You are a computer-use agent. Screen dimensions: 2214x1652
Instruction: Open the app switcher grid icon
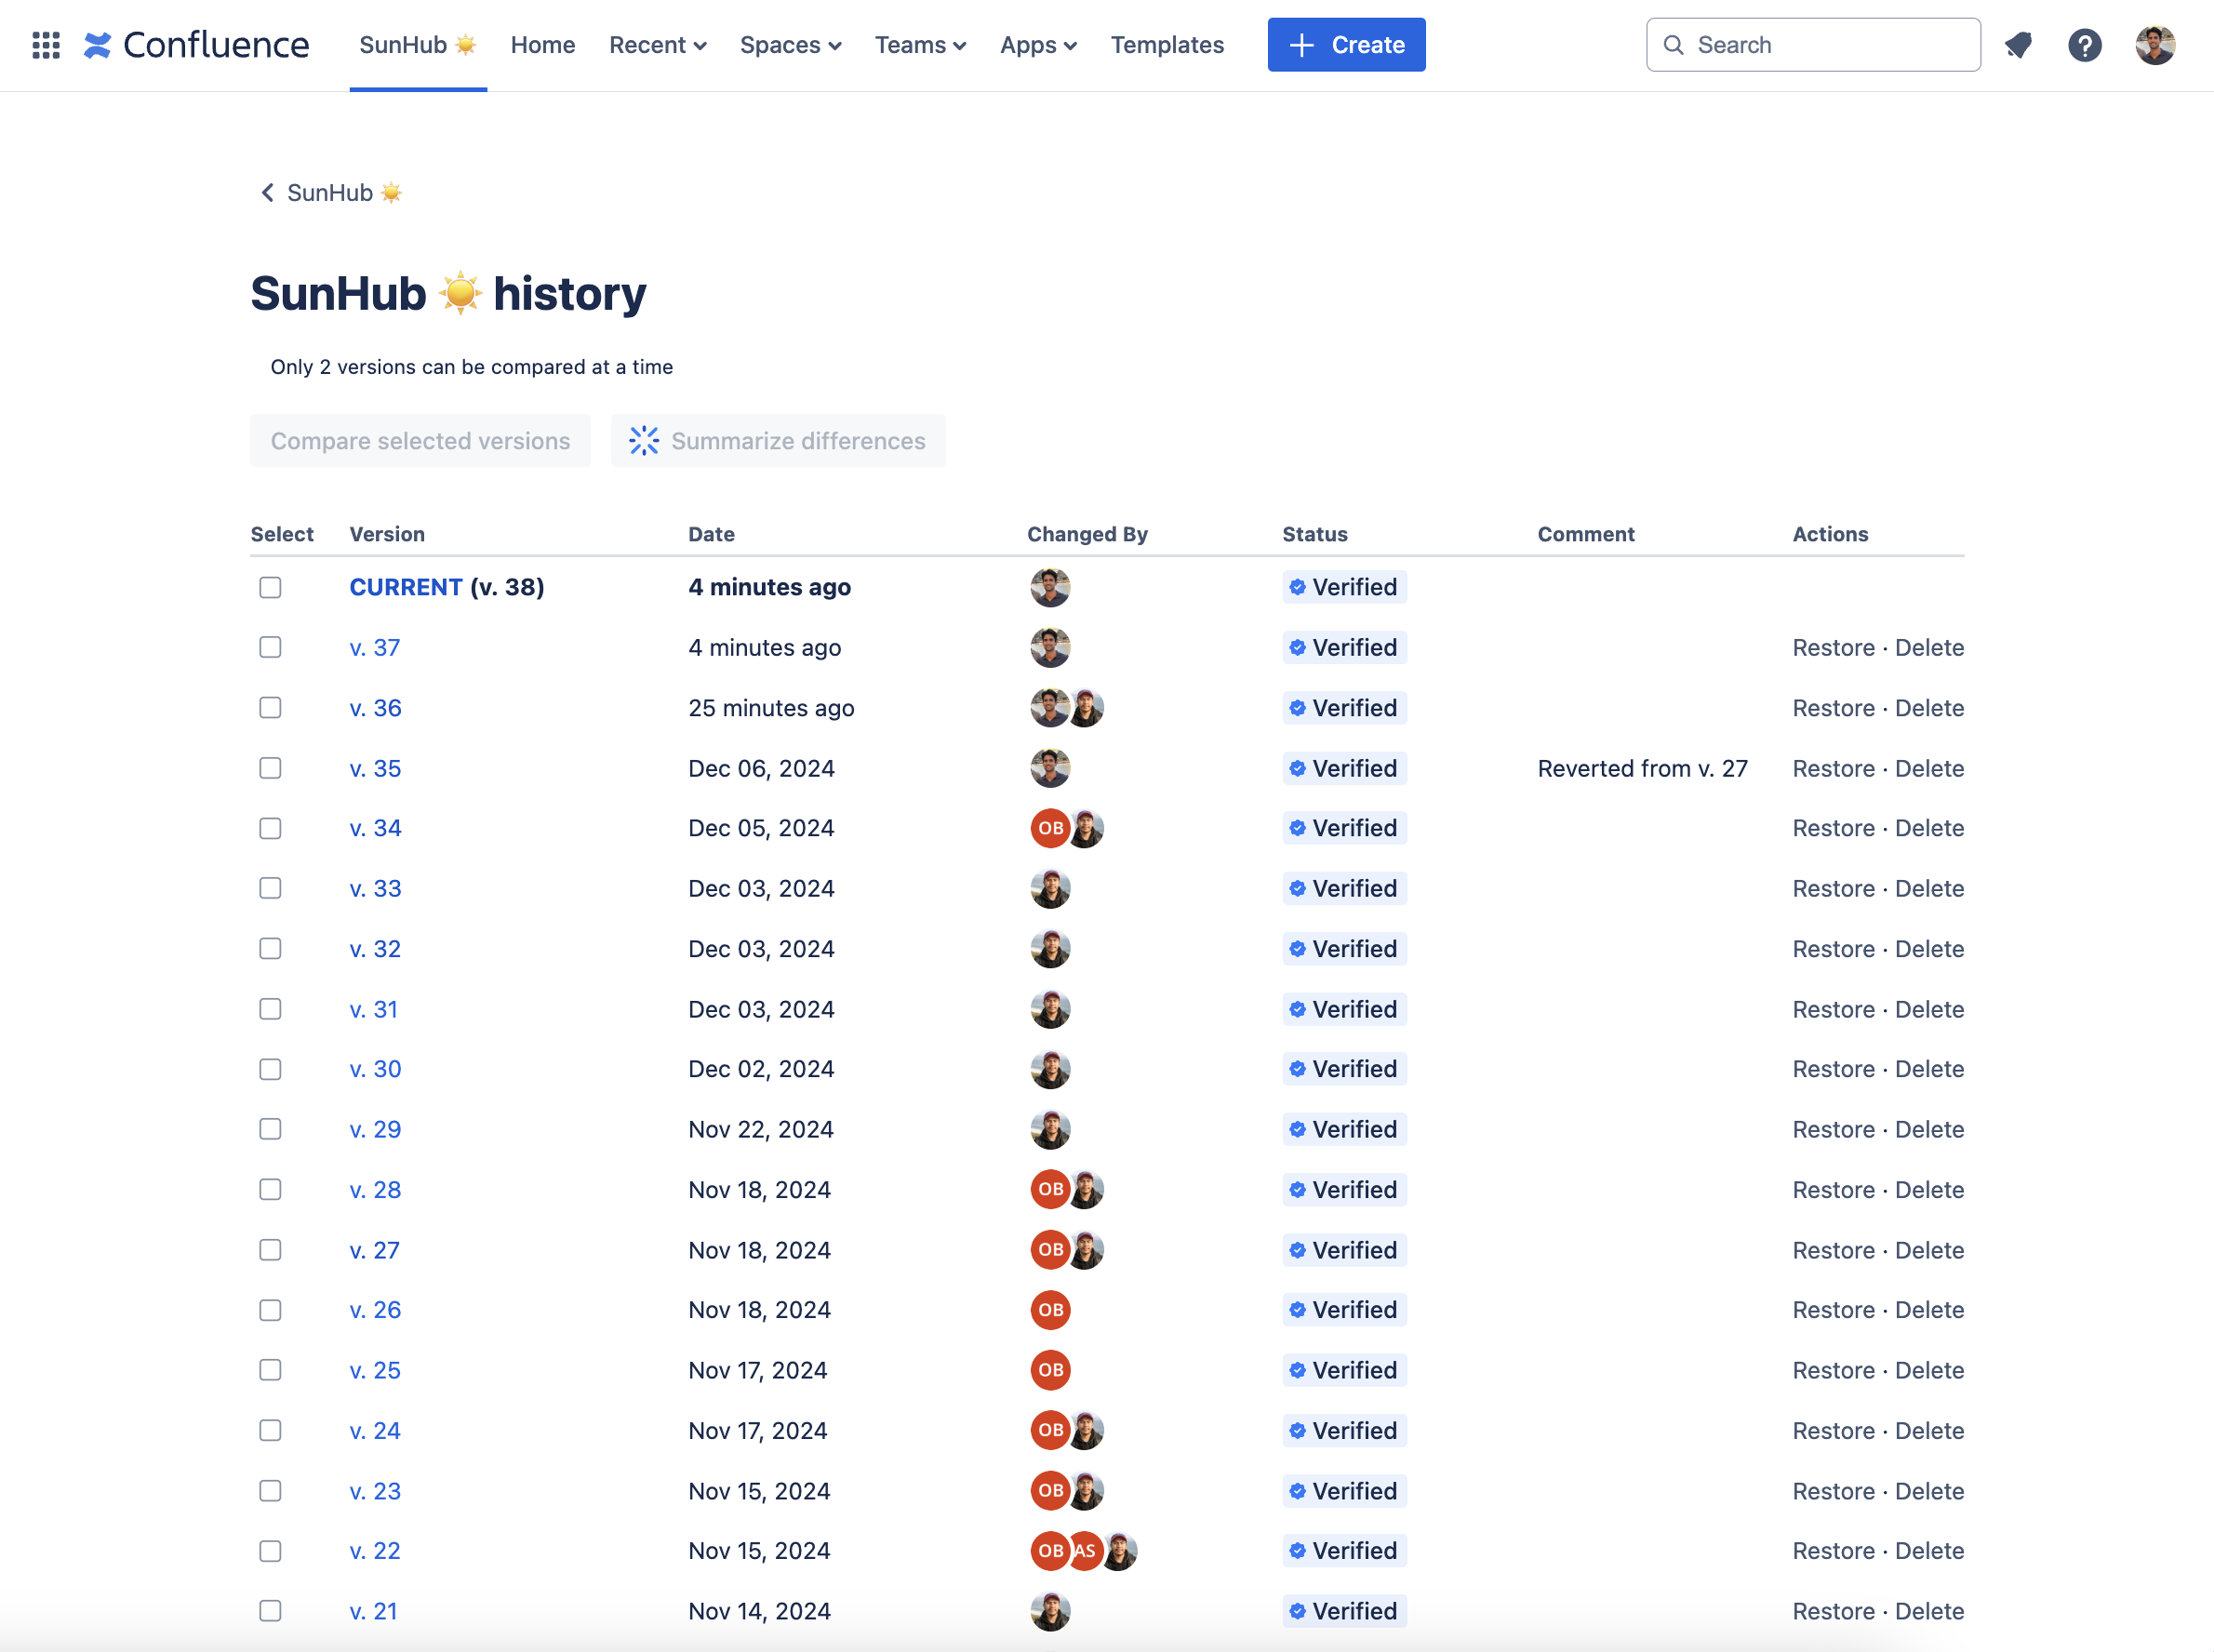pyautogui.click(x=46, y=45)
